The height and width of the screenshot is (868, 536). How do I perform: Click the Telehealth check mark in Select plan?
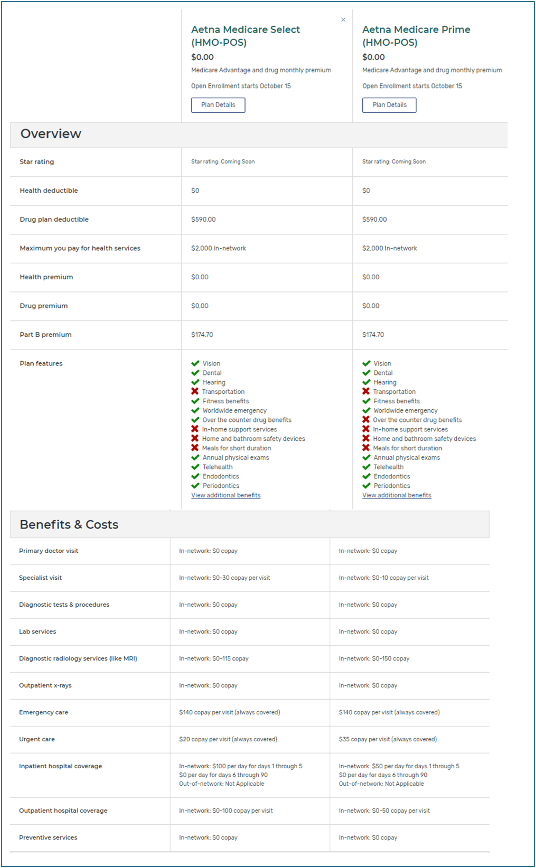(x=195, y=467)
